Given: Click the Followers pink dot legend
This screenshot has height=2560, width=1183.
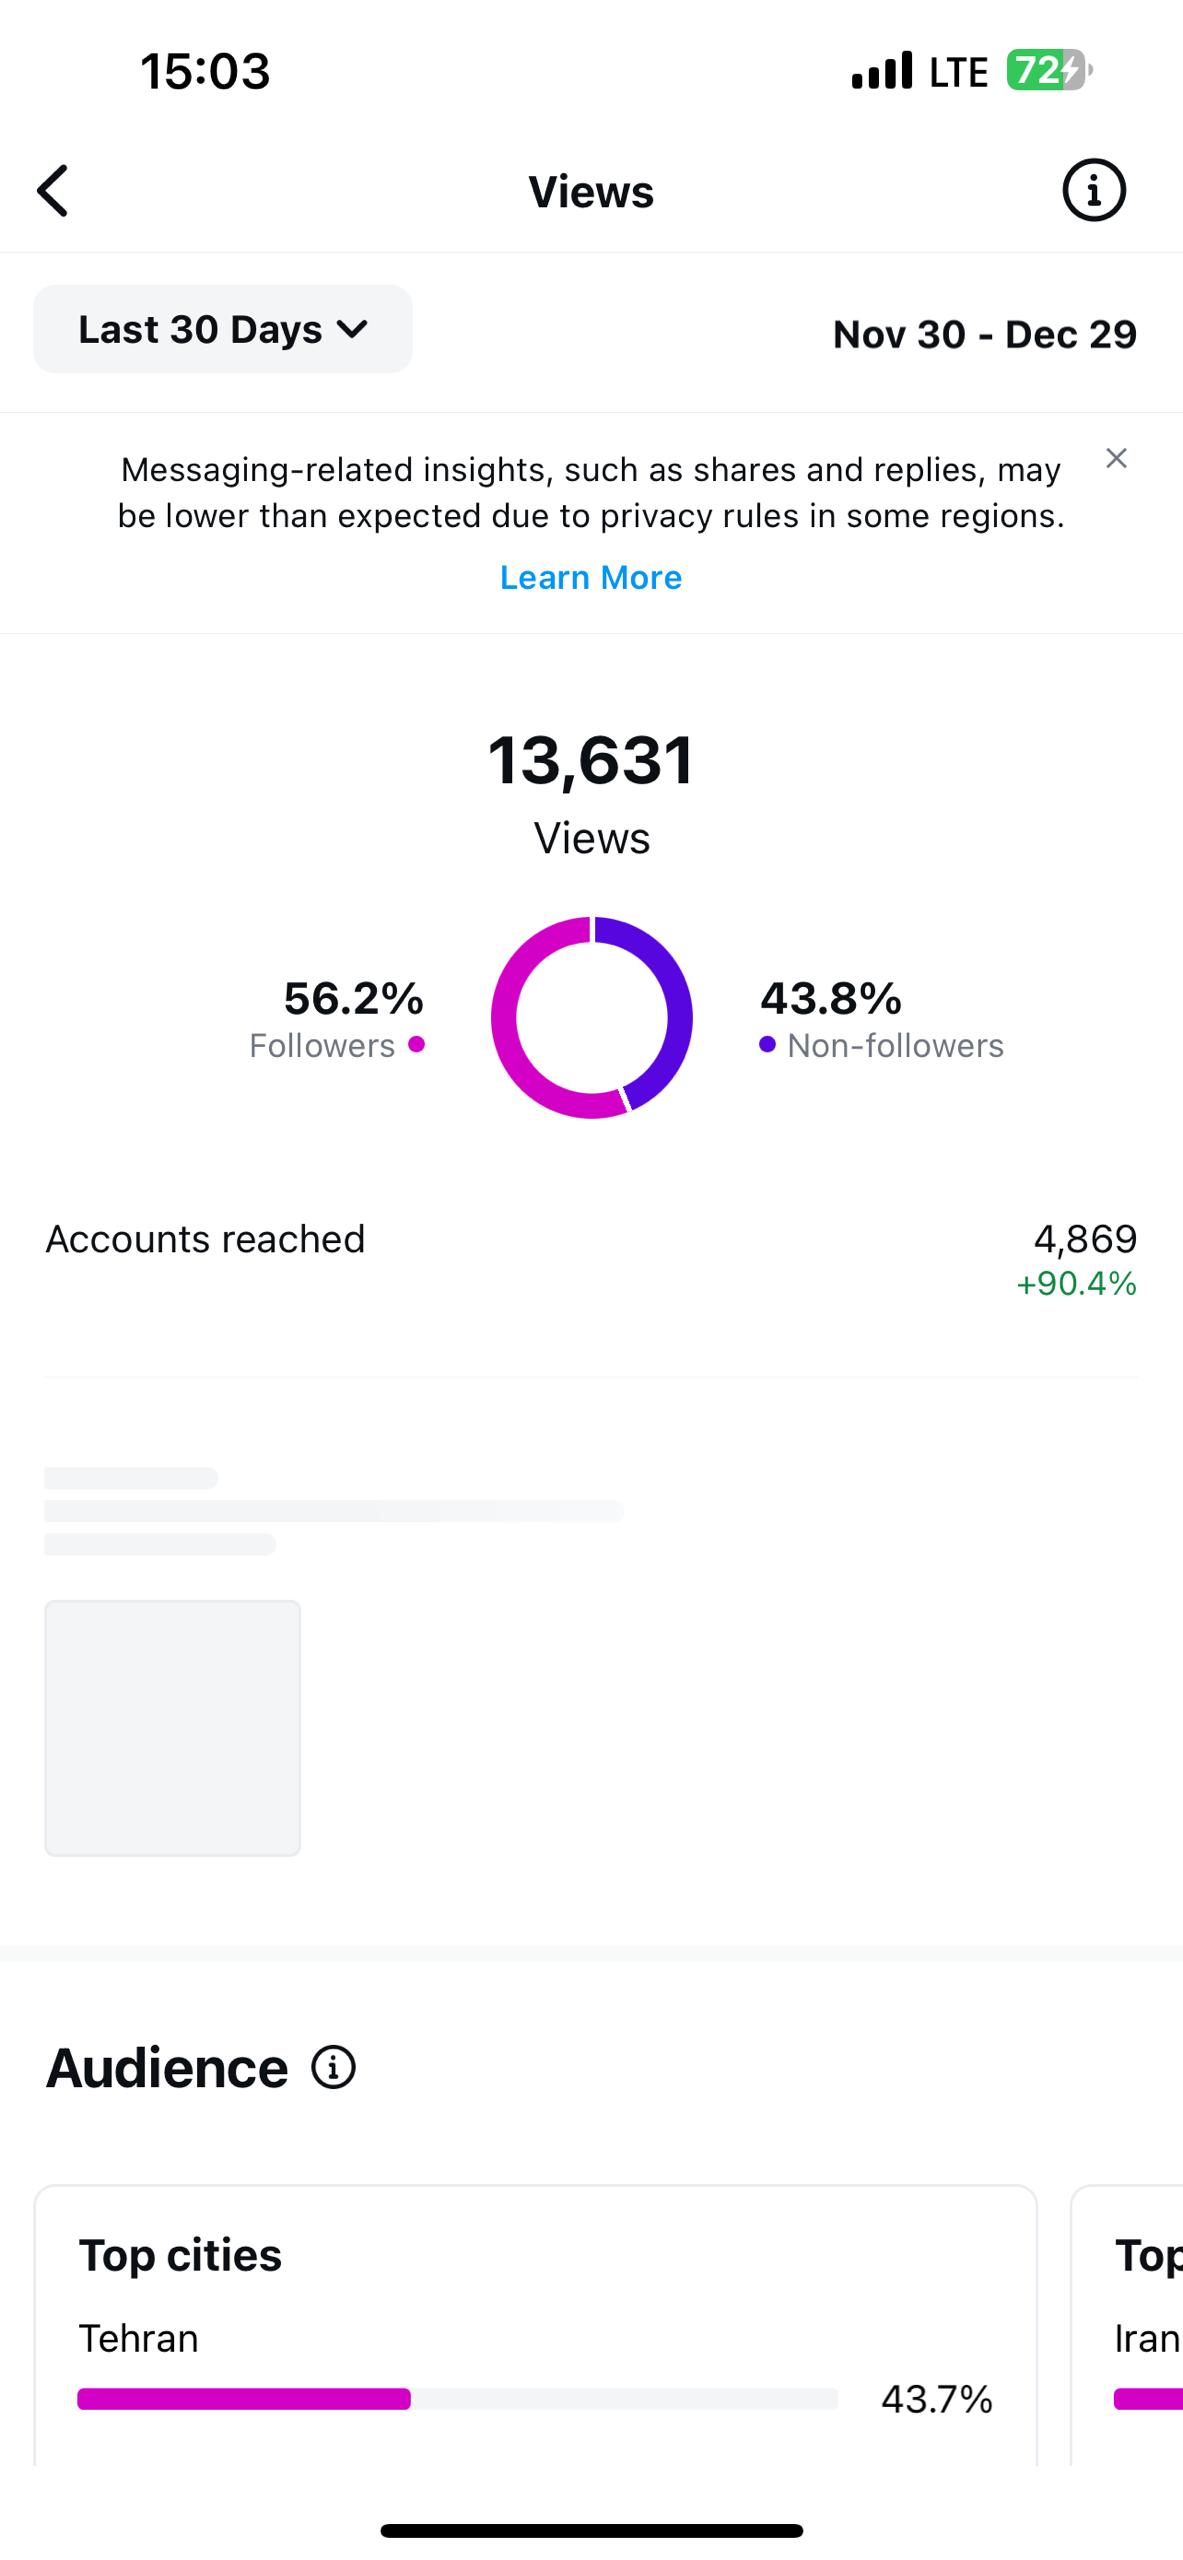Looking at the screenshot, I should coord(417,1044).
